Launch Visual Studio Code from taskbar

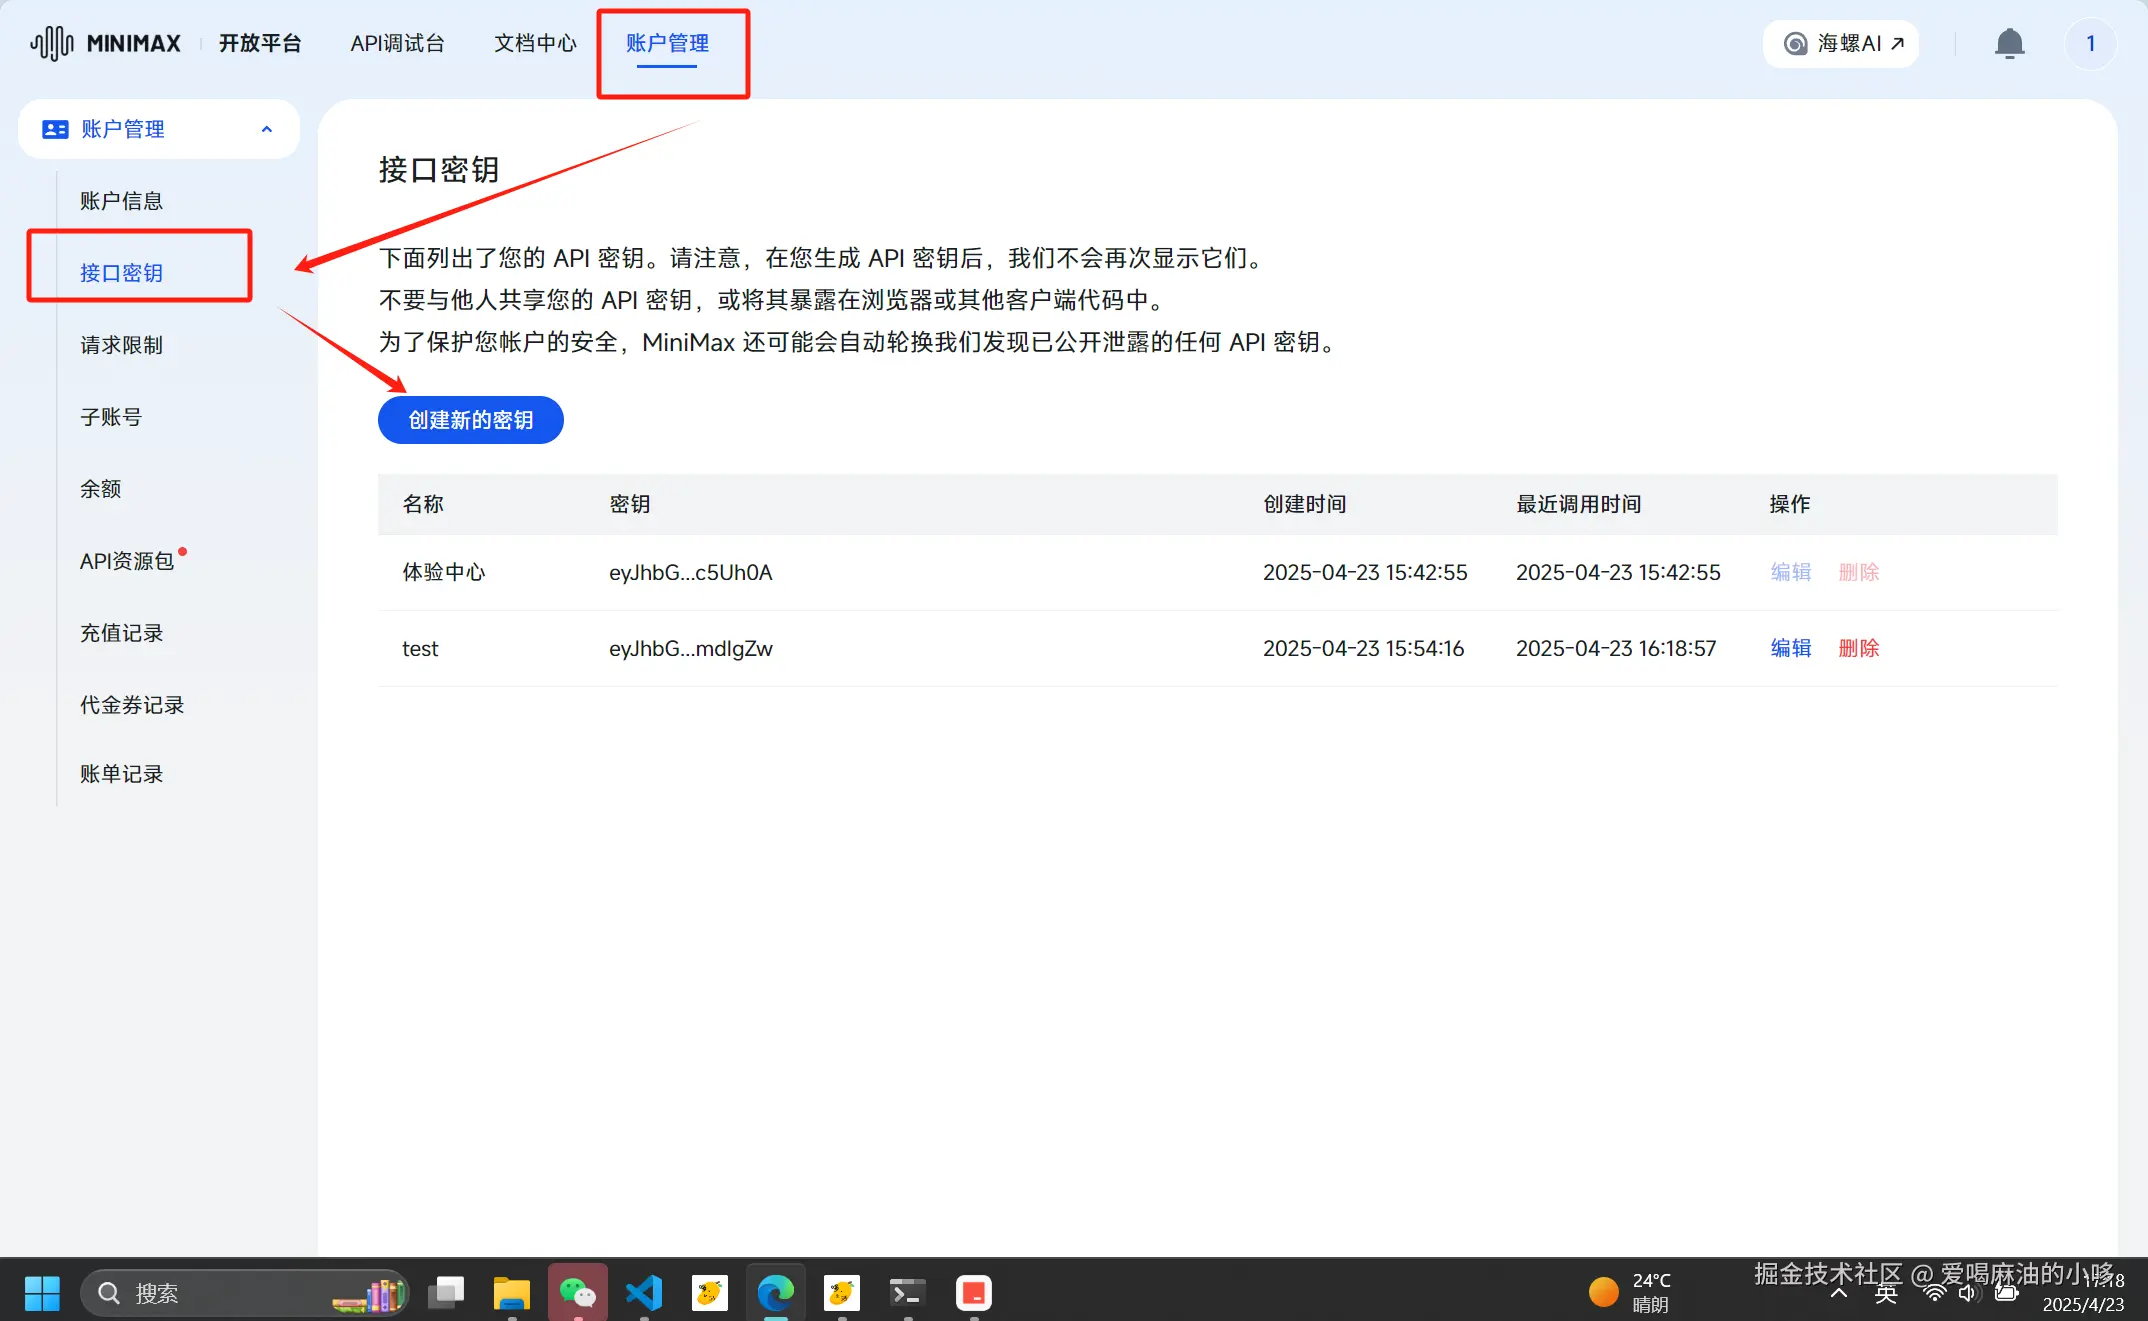(644, 1292)
